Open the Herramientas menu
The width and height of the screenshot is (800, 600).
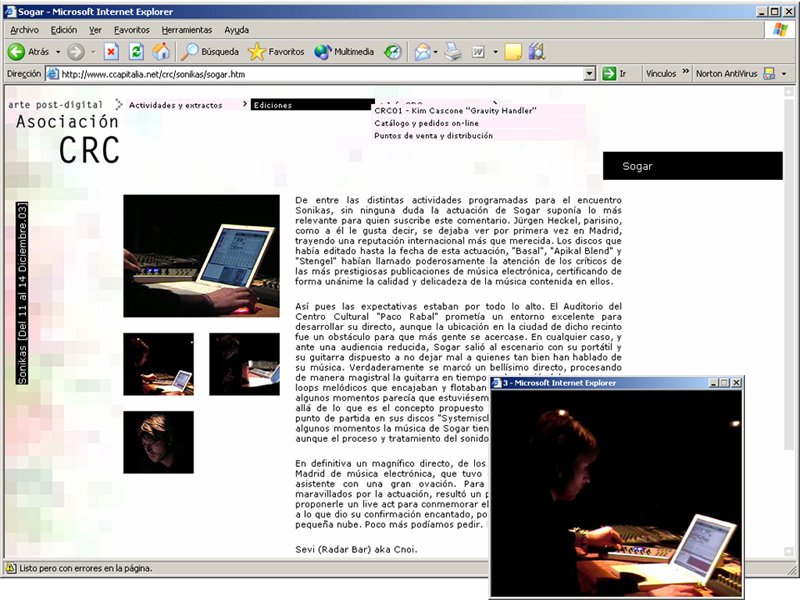pyautogui.click(x=187, y=30)
